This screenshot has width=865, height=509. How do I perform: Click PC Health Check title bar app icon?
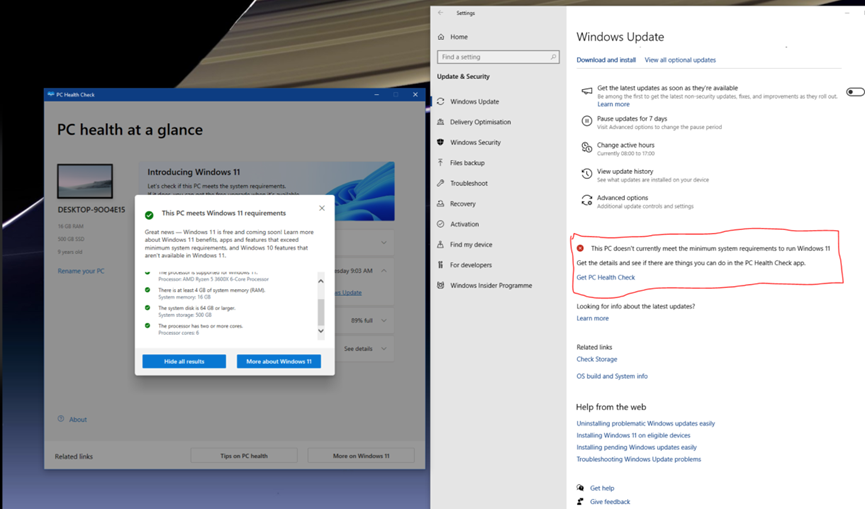click(51, 94)
